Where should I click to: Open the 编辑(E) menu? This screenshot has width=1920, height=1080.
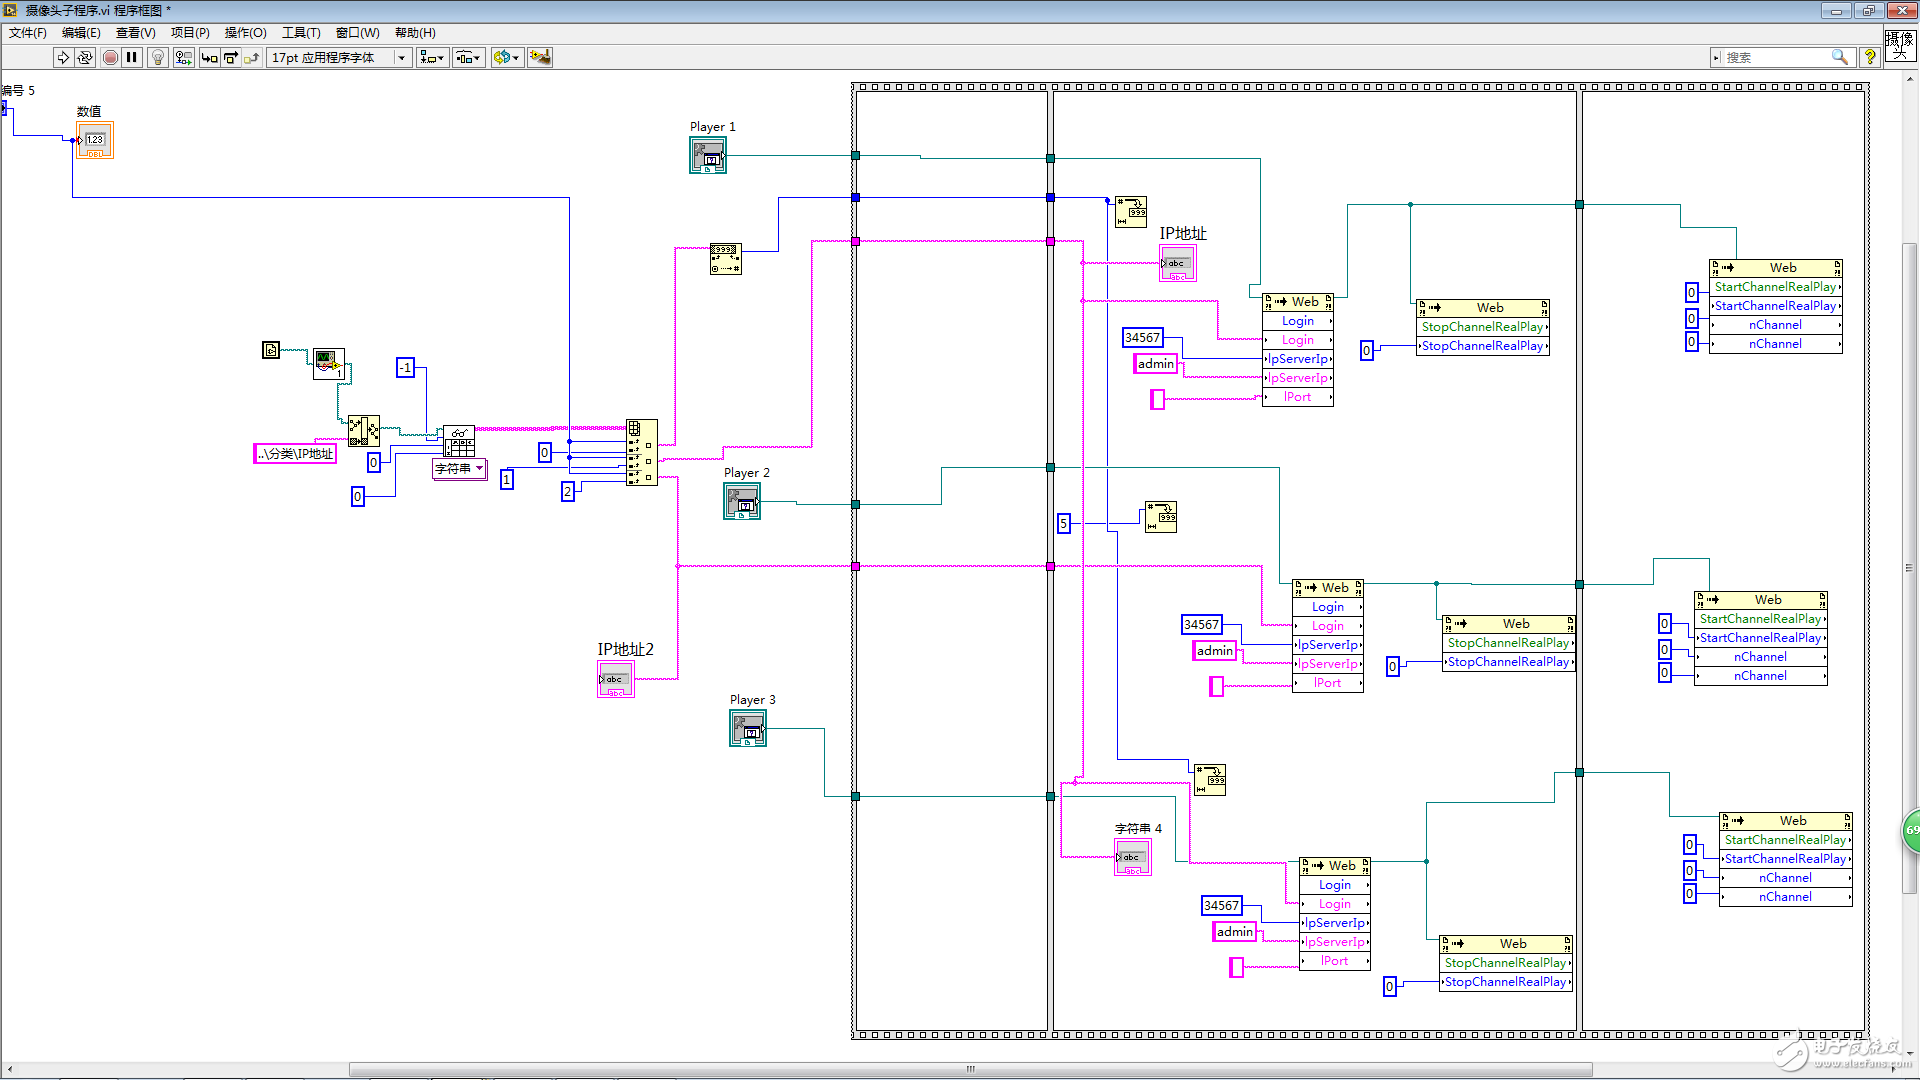tap(81, 33)
